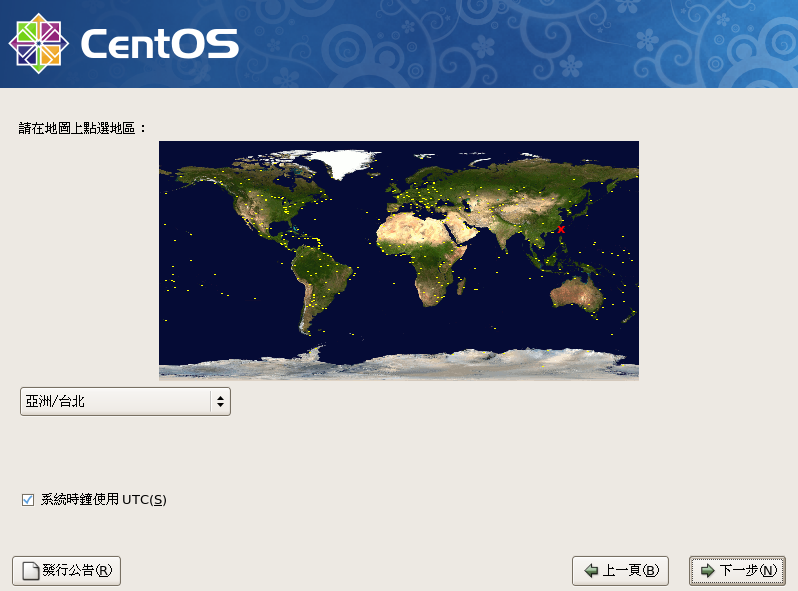Open the 發行公告(R) release notes
The height and width of the screenshot is (591, 798).
tap(66, 570)
